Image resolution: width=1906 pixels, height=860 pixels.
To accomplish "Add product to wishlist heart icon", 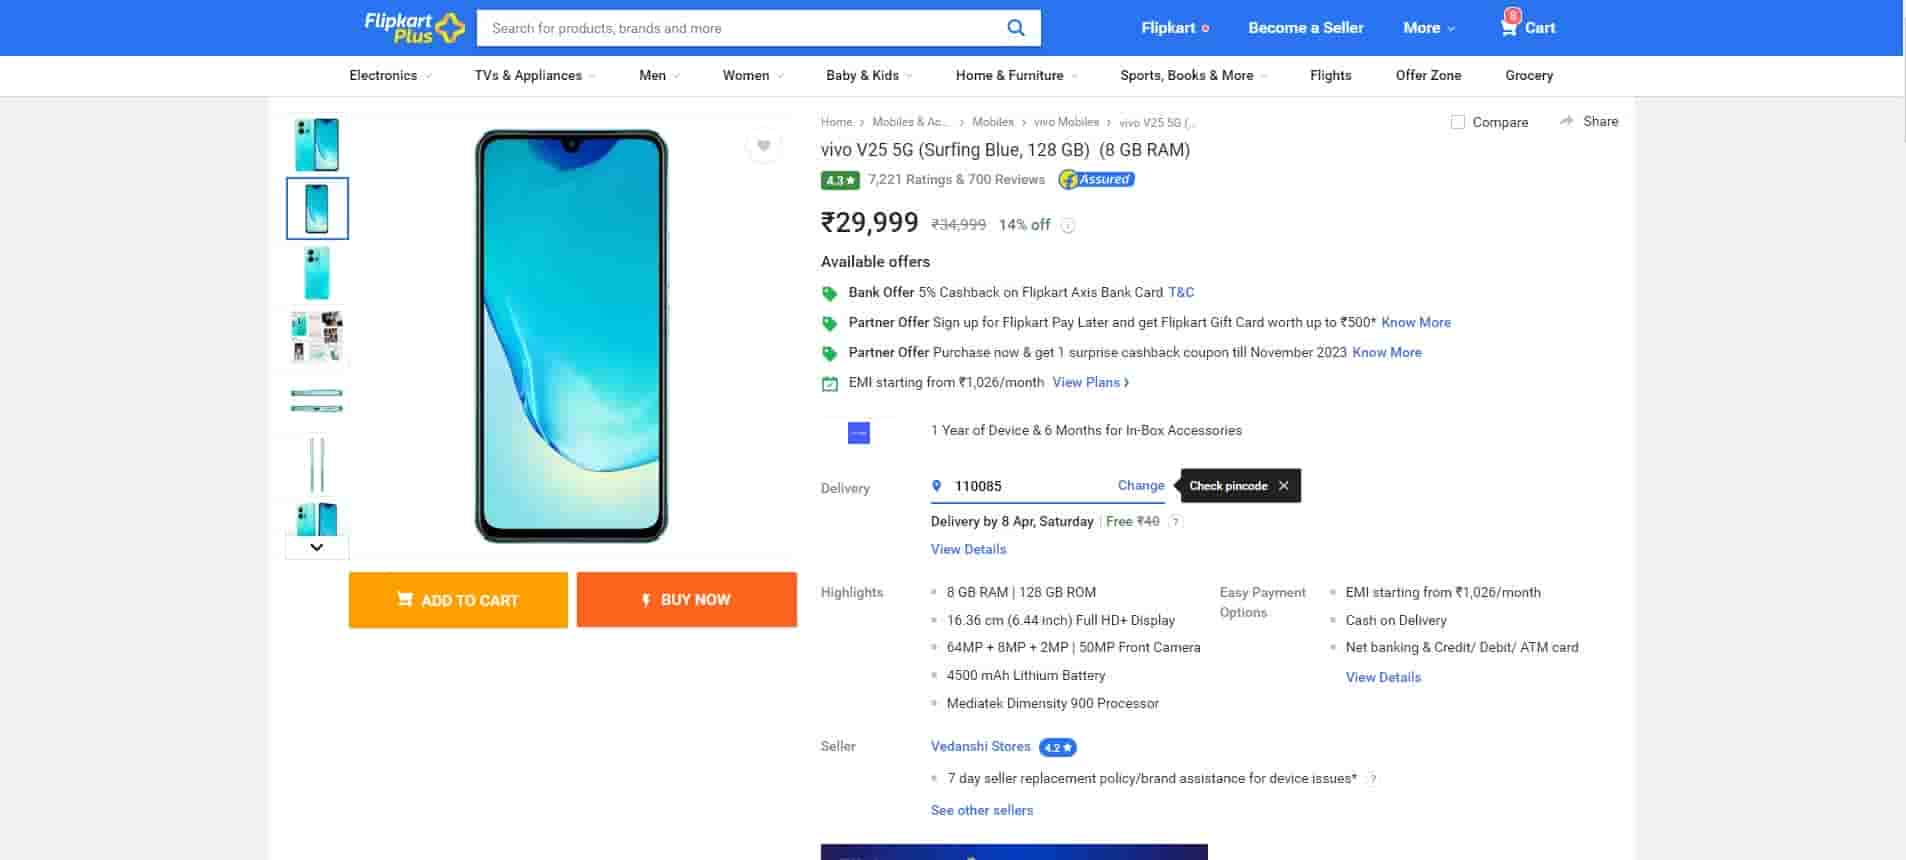I will tap(763, 146).
